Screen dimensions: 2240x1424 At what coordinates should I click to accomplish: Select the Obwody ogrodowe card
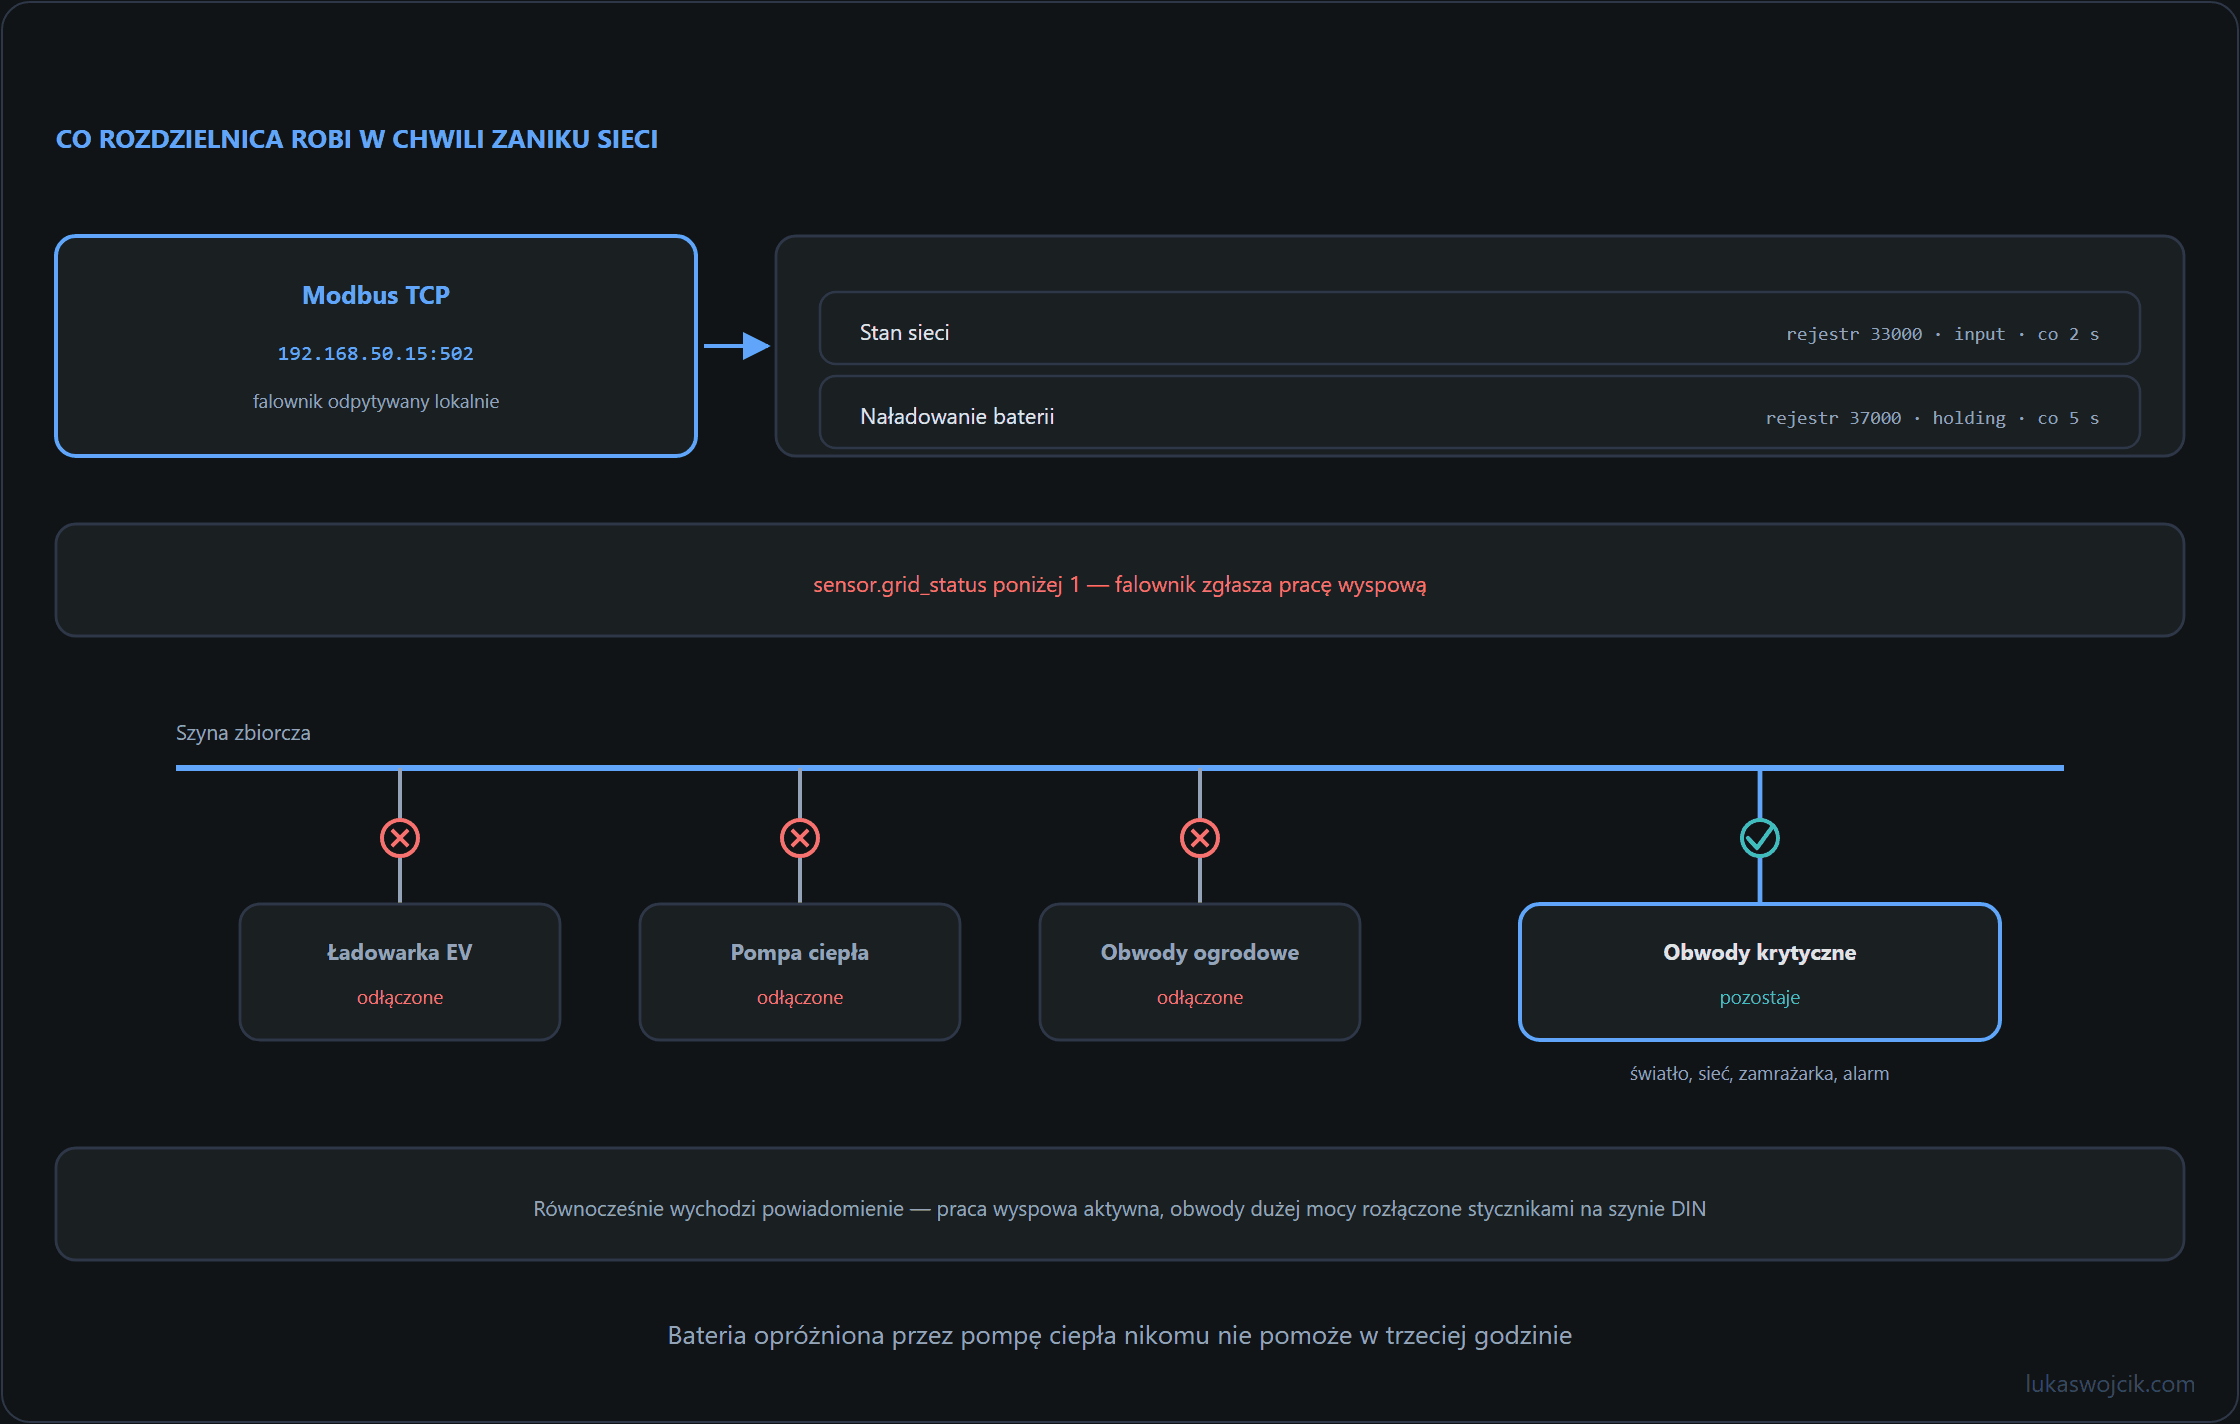click(x=1200, y=972)
